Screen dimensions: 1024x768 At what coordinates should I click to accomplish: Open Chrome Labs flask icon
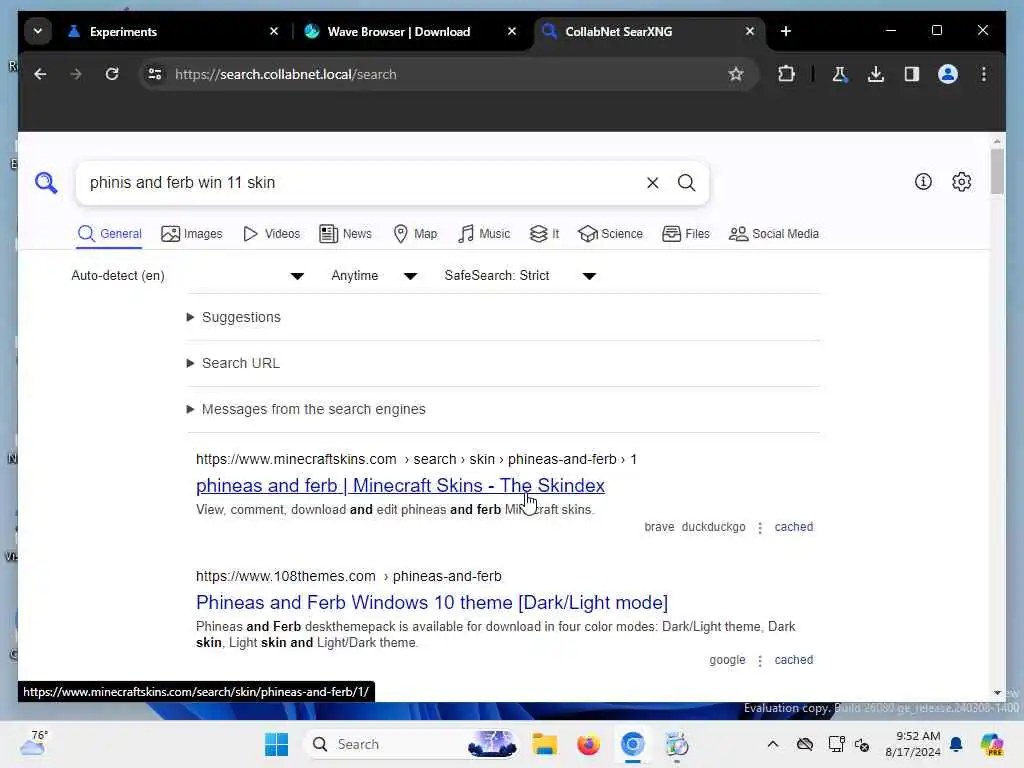coord(840,74)
